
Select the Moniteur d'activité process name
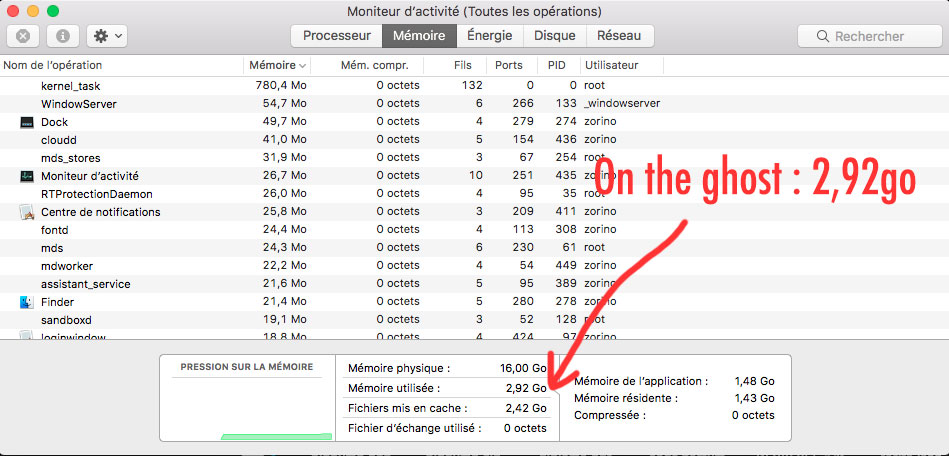[90, 176]
